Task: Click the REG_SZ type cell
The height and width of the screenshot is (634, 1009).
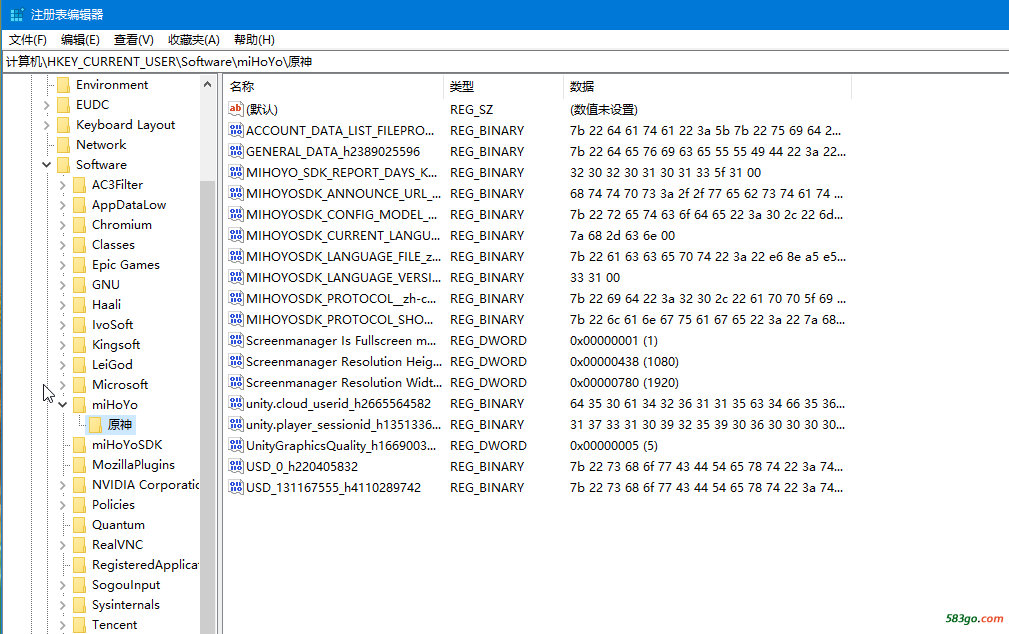Action: click(471, 109)
